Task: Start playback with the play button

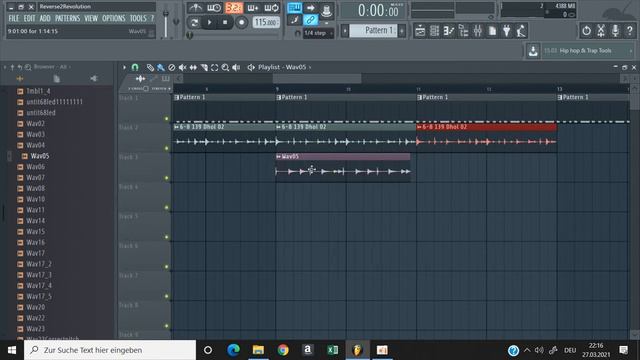Action: pyautogui.click(x=209, y=22)
